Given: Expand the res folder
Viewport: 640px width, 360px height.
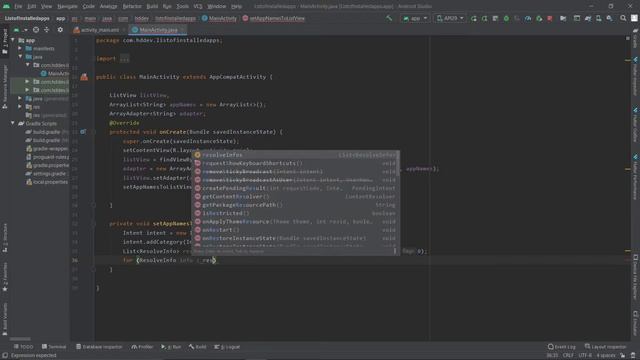Looking at the screenshot, I should click(x=20, y=107).
